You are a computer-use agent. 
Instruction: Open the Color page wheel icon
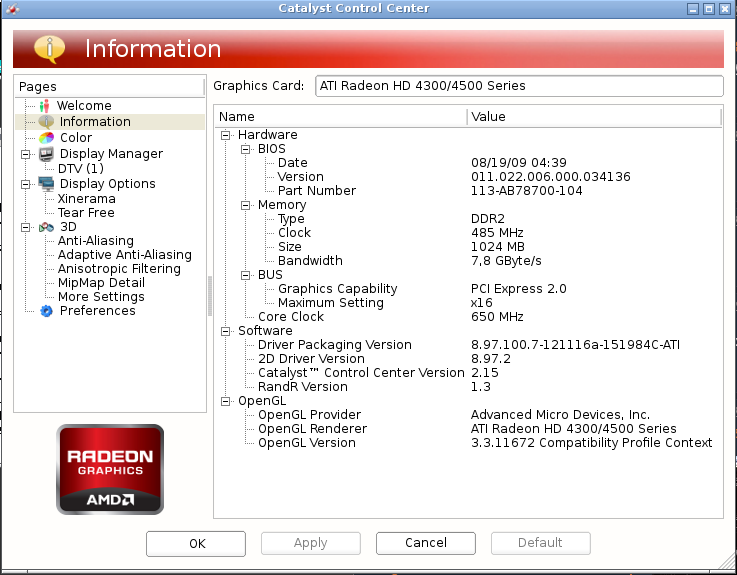pos(46,138)
